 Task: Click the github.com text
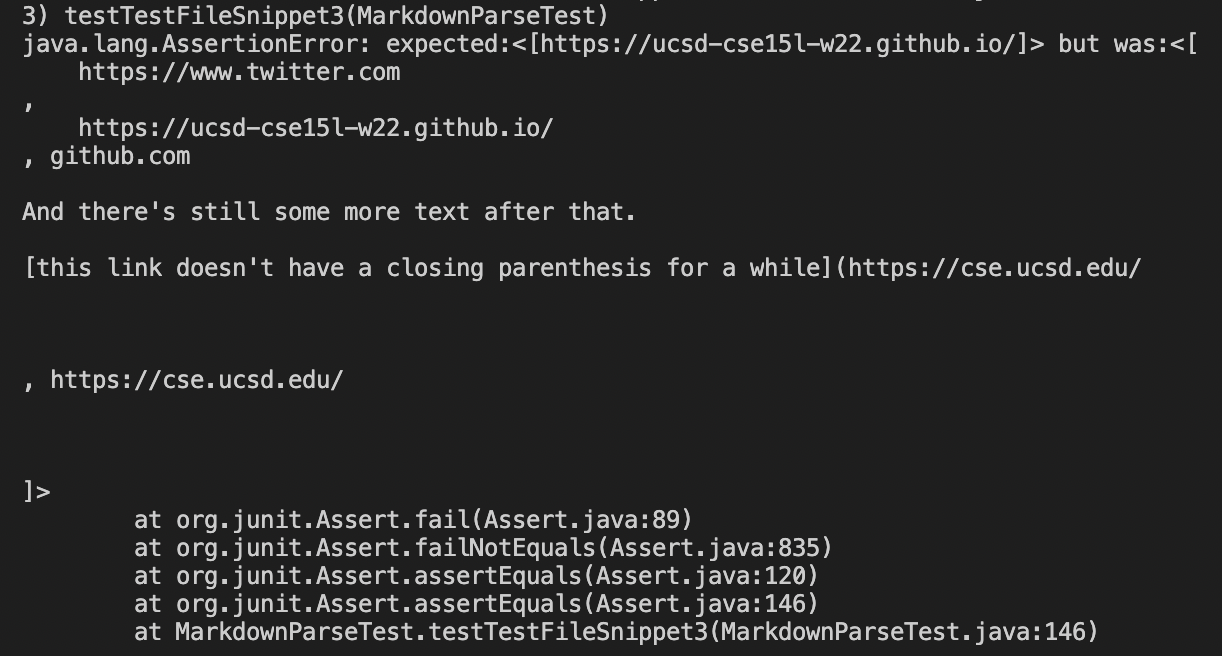click(120, 157)
